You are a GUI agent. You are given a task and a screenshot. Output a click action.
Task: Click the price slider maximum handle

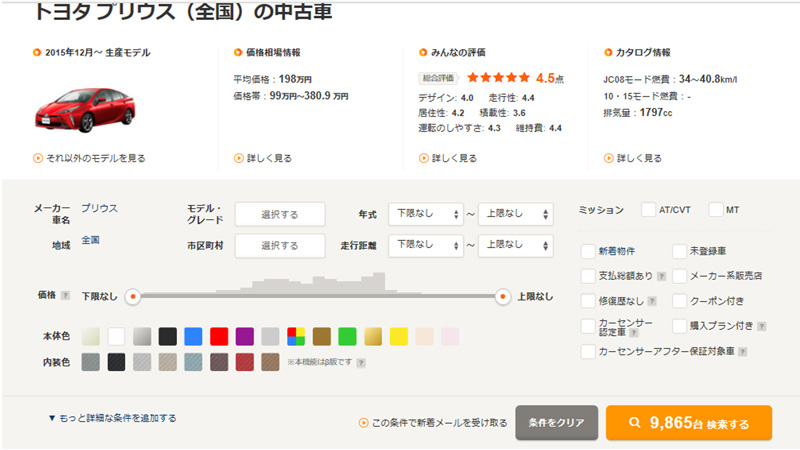click(503, 296)
